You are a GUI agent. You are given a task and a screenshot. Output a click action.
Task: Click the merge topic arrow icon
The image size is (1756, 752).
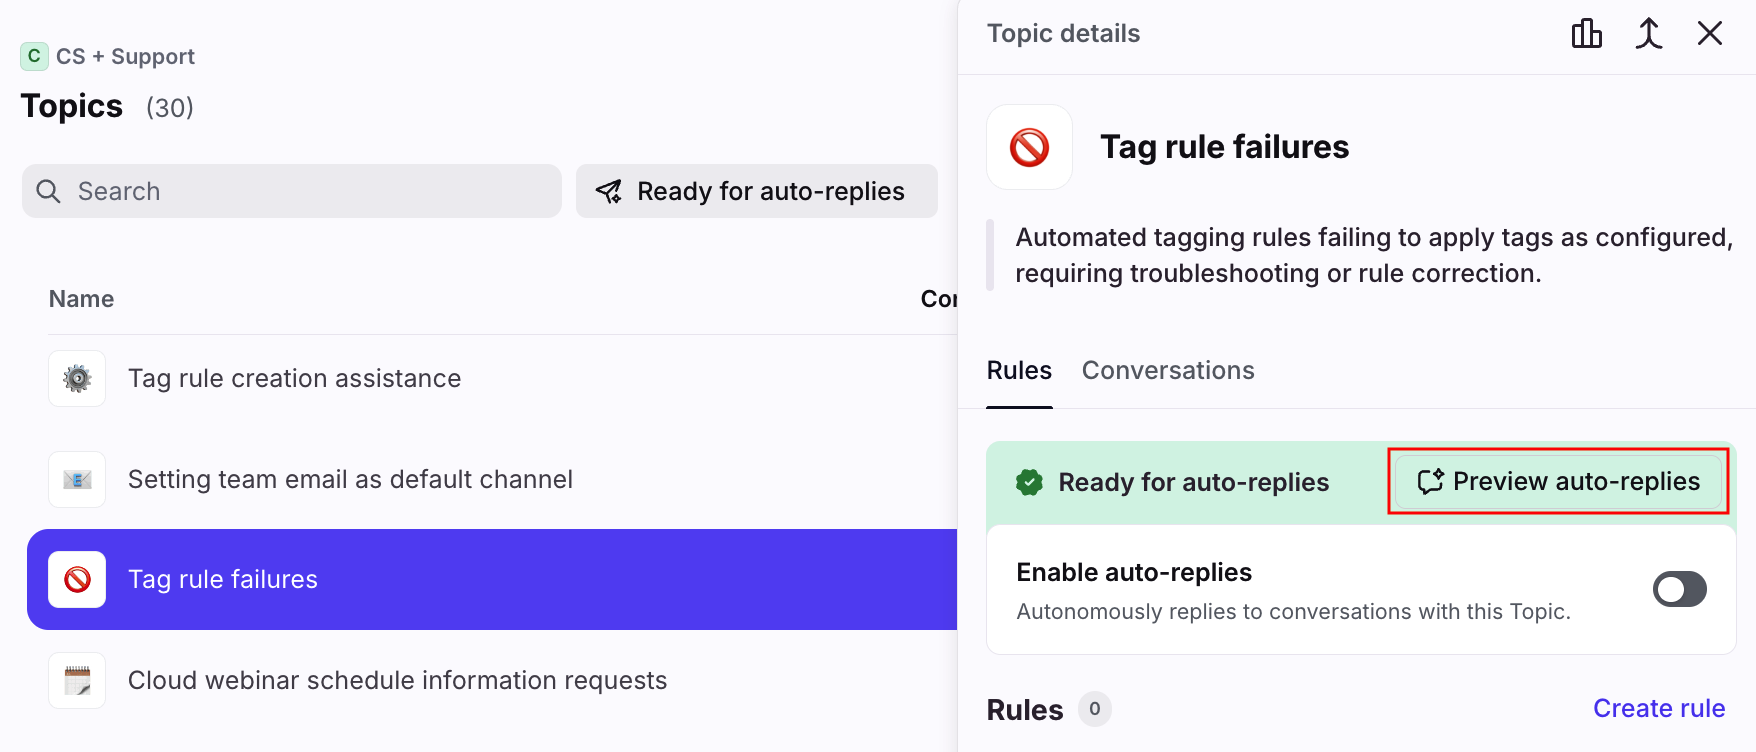(x=1648, y=34)
